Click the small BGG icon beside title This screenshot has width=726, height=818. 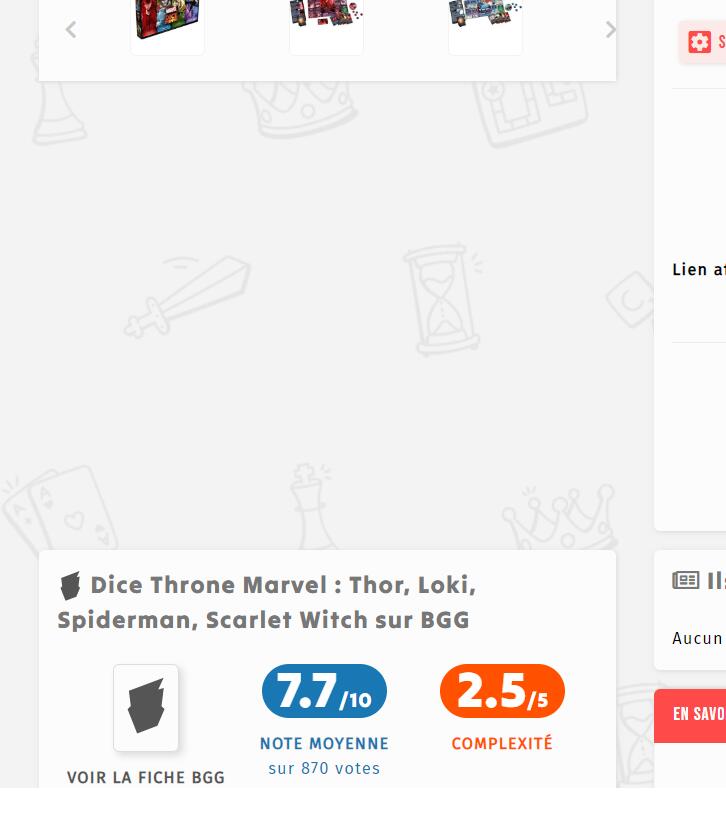pyautogui.click(x=70, y=585)
